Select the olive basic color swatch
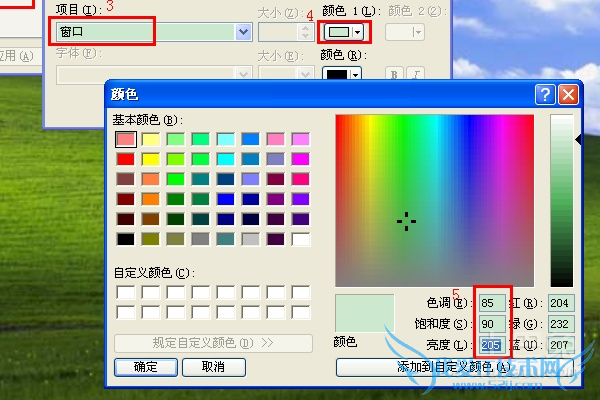Screen dimensions: 600x400 coord(151,239)
